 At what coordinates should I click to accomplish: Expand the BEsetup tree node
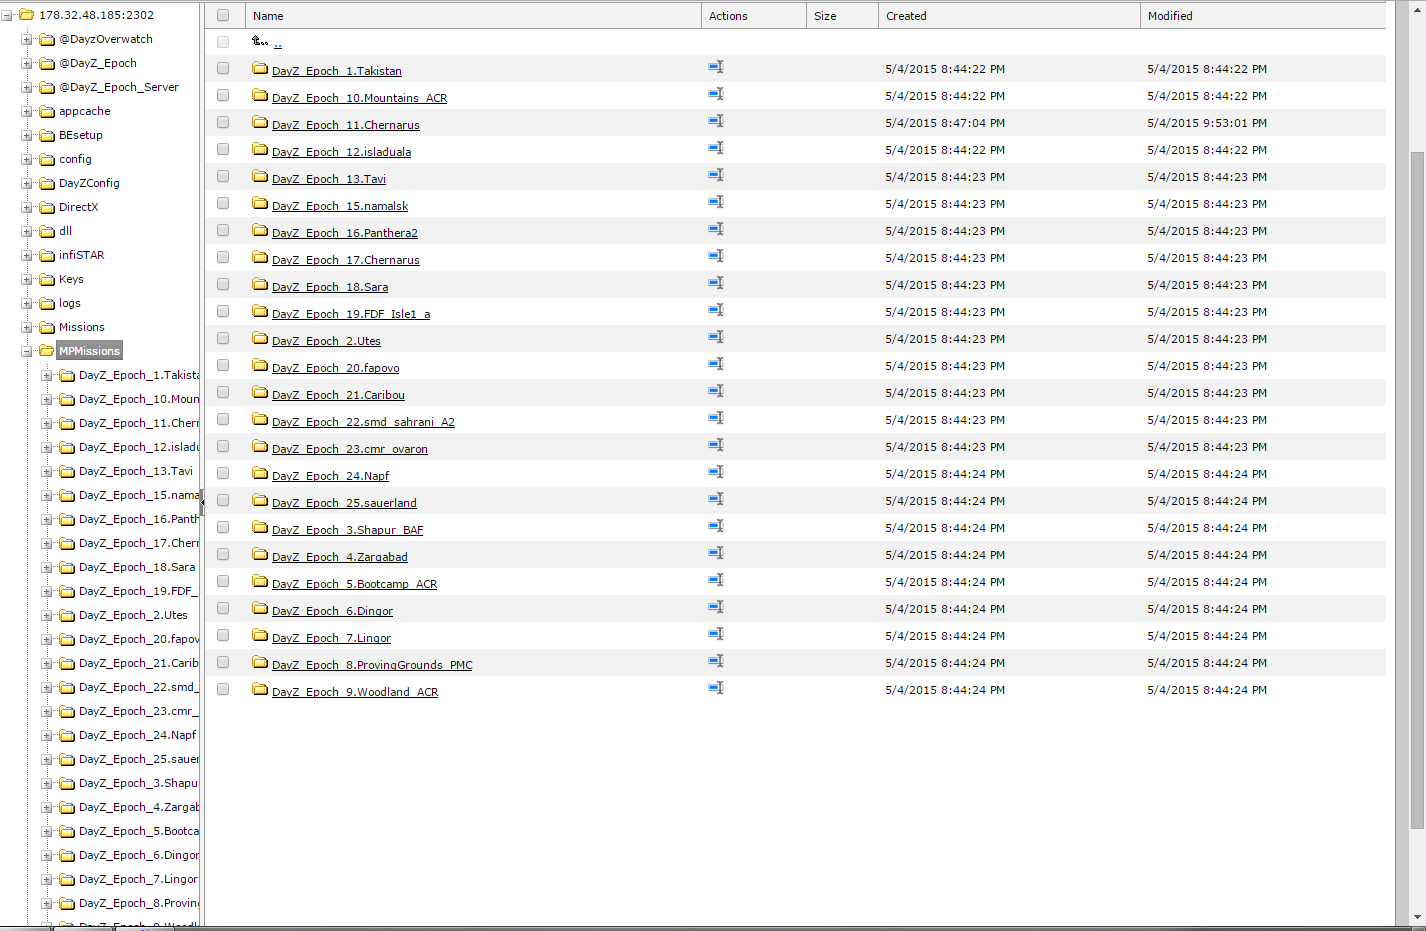coord(27,135)
